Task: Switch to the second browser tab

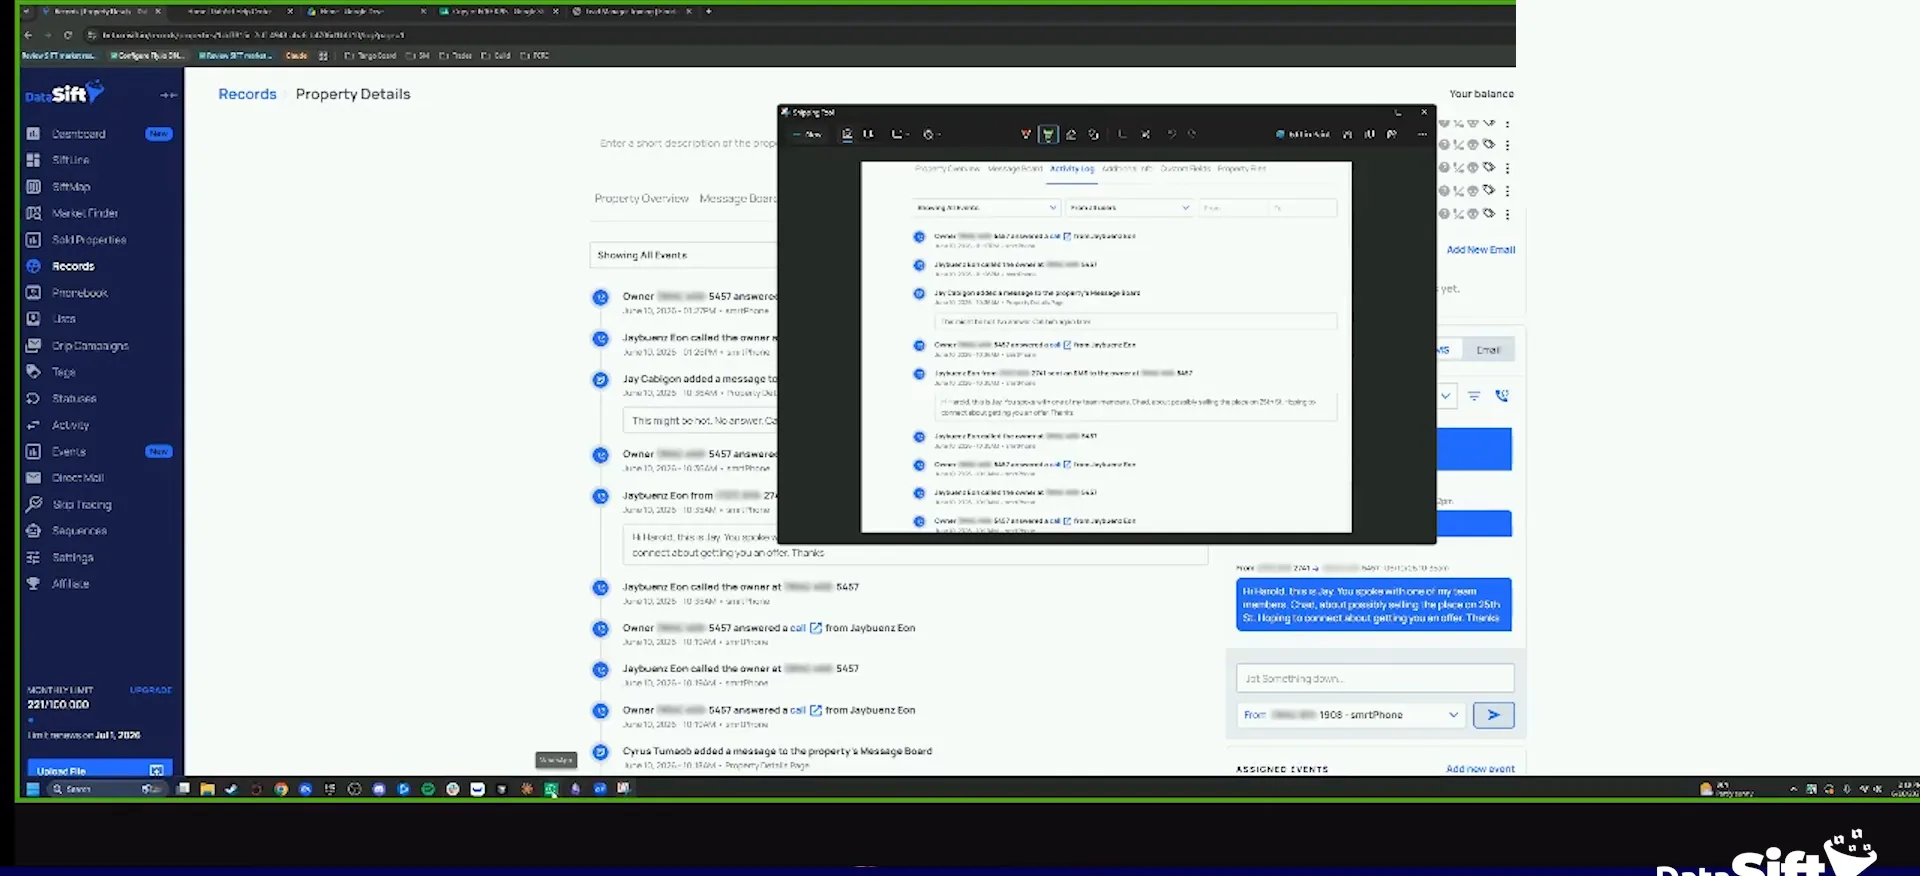Action: point(238,12)
